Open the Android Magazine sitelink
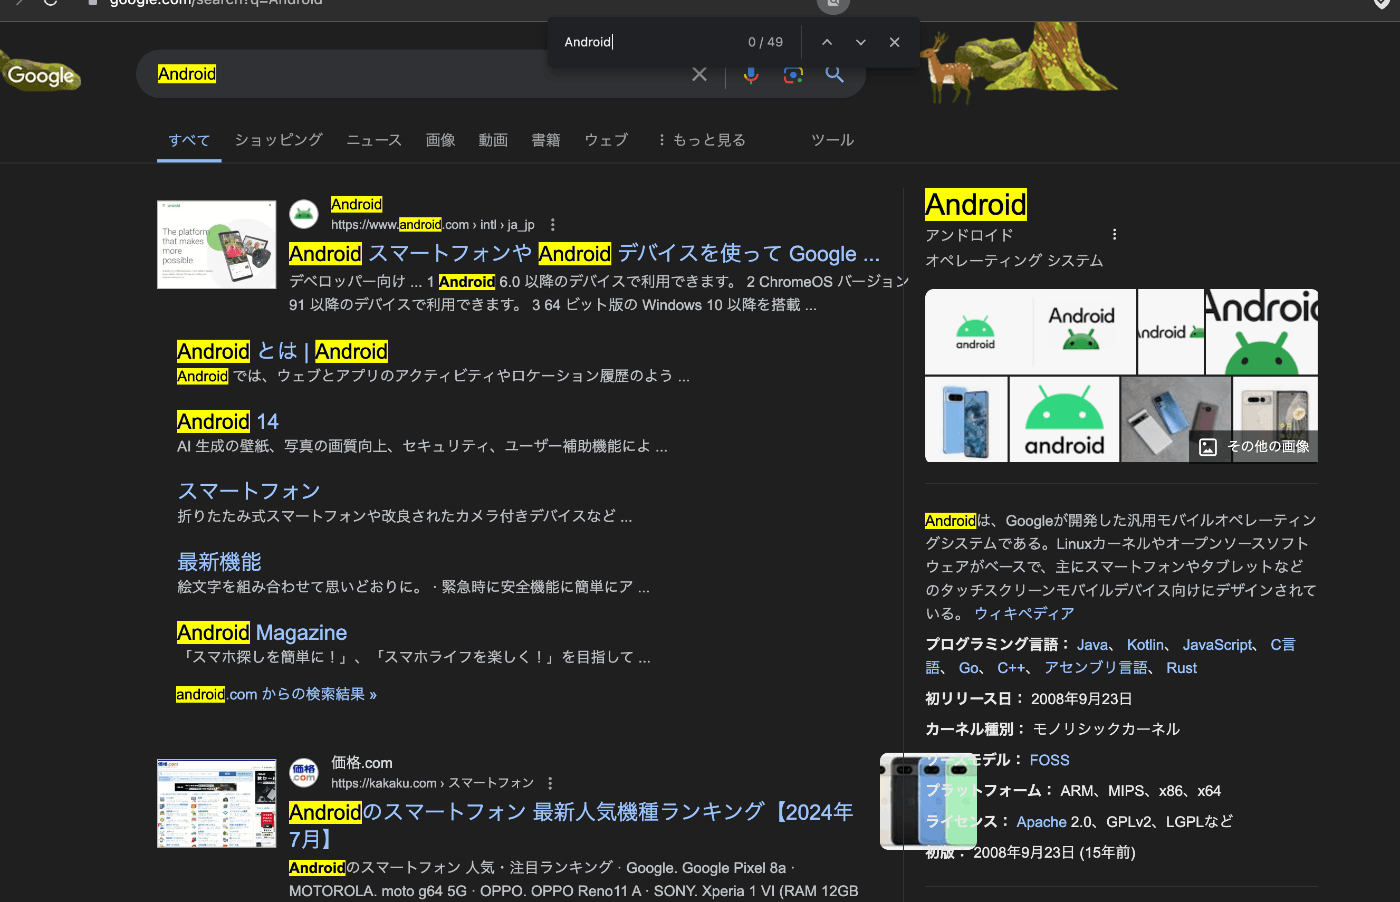Viewport: 1400px width, 902px height. [x=262, y=632]
